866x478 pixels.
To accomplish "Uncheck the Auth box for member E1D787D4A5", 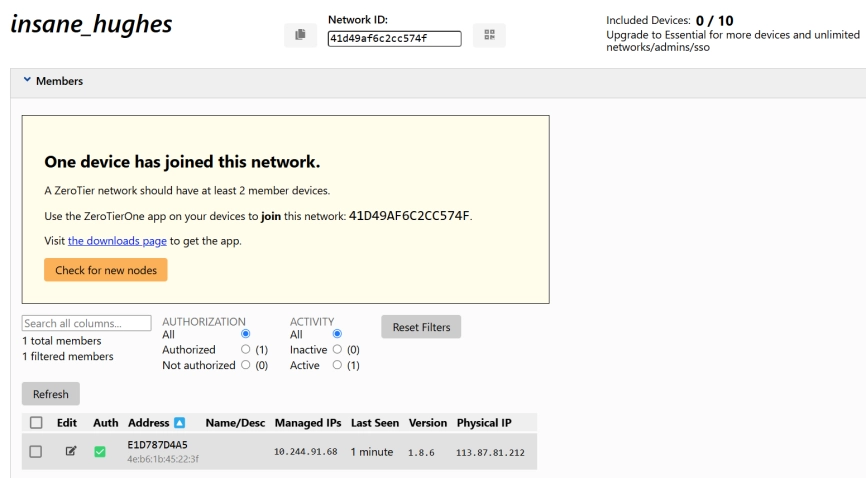I will (100, 452).
